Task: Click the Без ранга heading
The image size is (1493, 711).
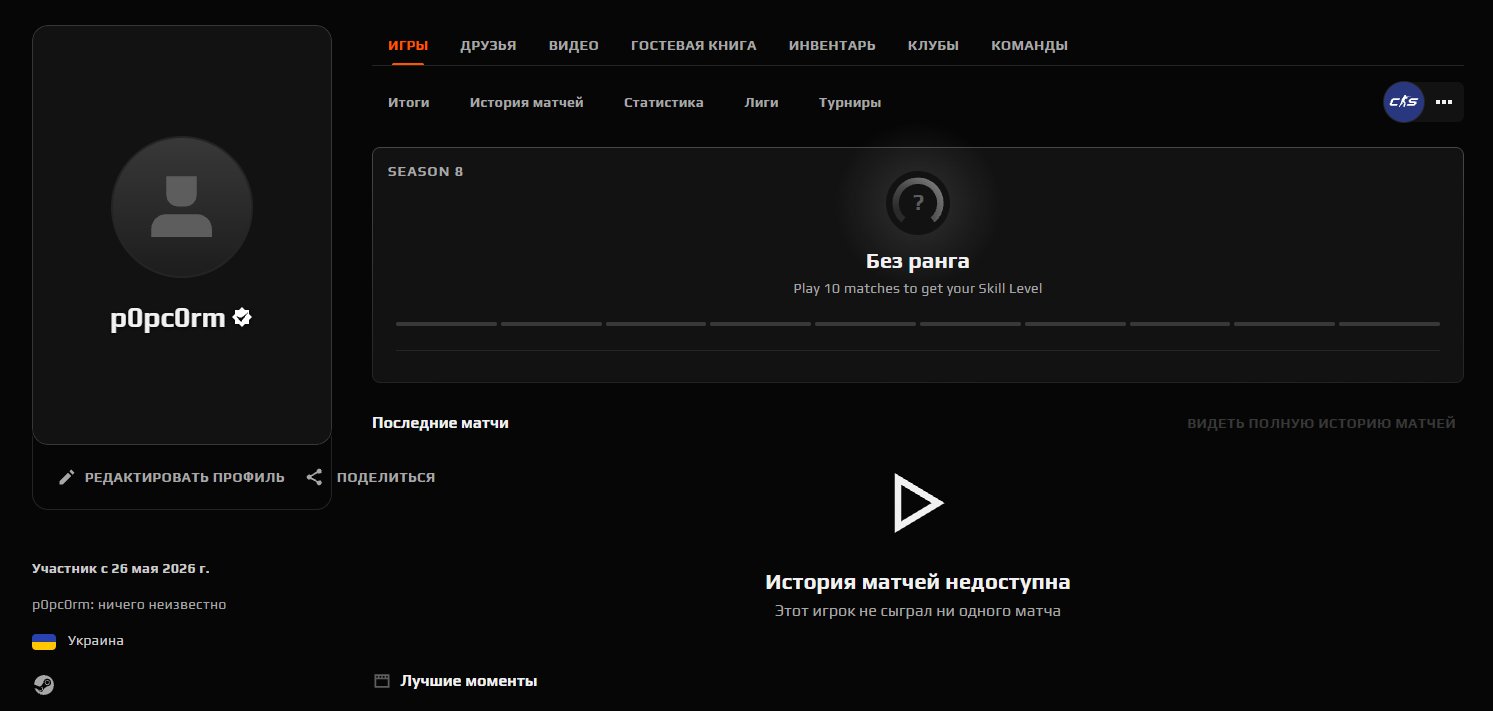Action: 918,262
